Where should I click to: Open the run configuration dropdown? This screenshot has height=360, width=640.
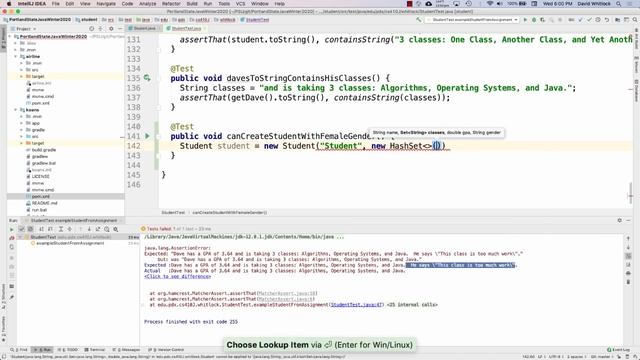coord(472,20)
